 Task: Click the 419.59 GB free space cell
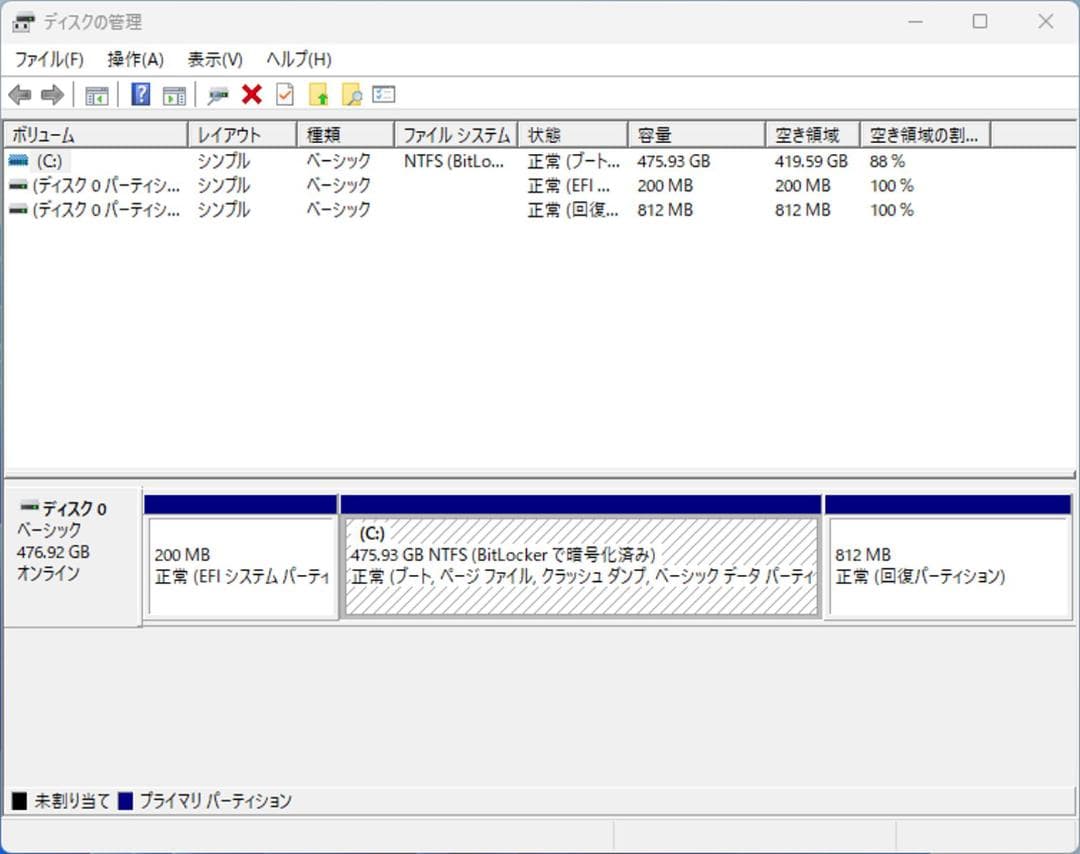pyautogui.click(x=811, y=161)
